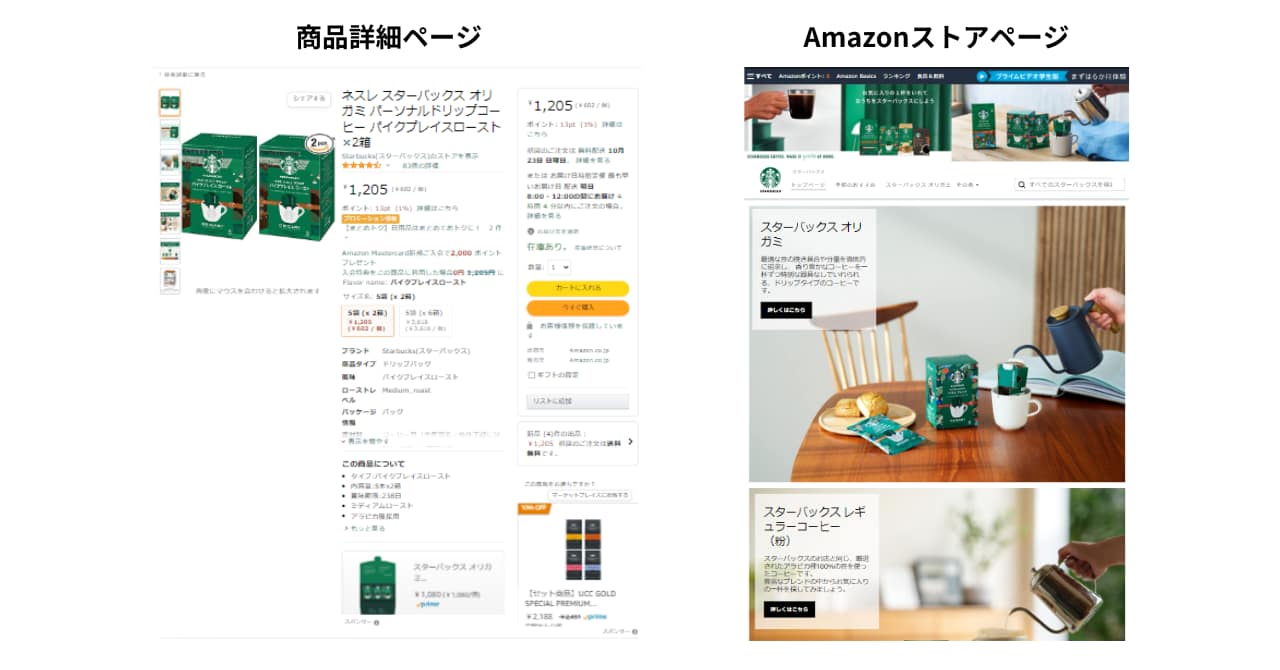The height and width of the screenshot is (670, 1280).
Task: Click the lock icon beside secure transaction text
Action: tap(531, 326)
